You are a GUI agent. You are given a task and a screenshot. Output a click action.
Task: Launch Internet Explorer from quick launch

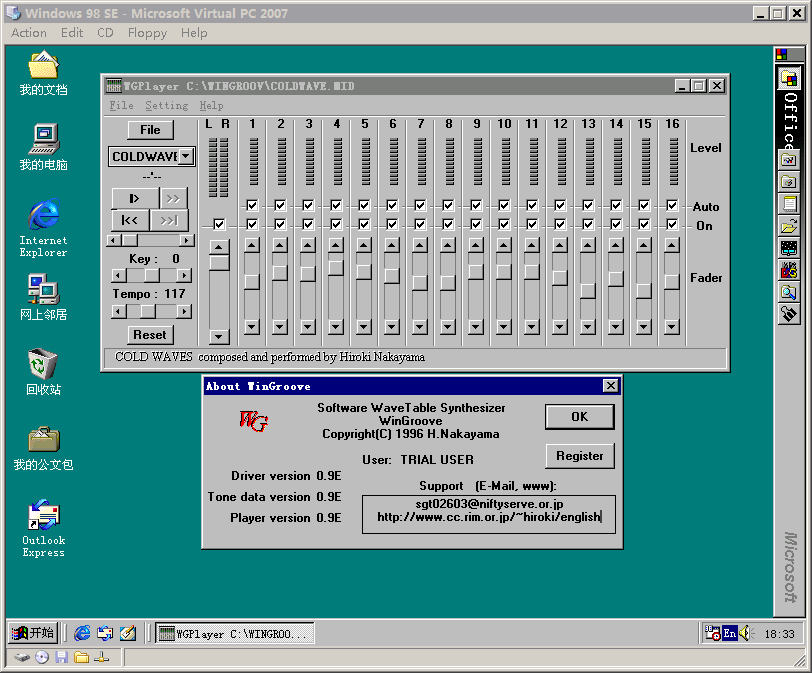point(82,633)
